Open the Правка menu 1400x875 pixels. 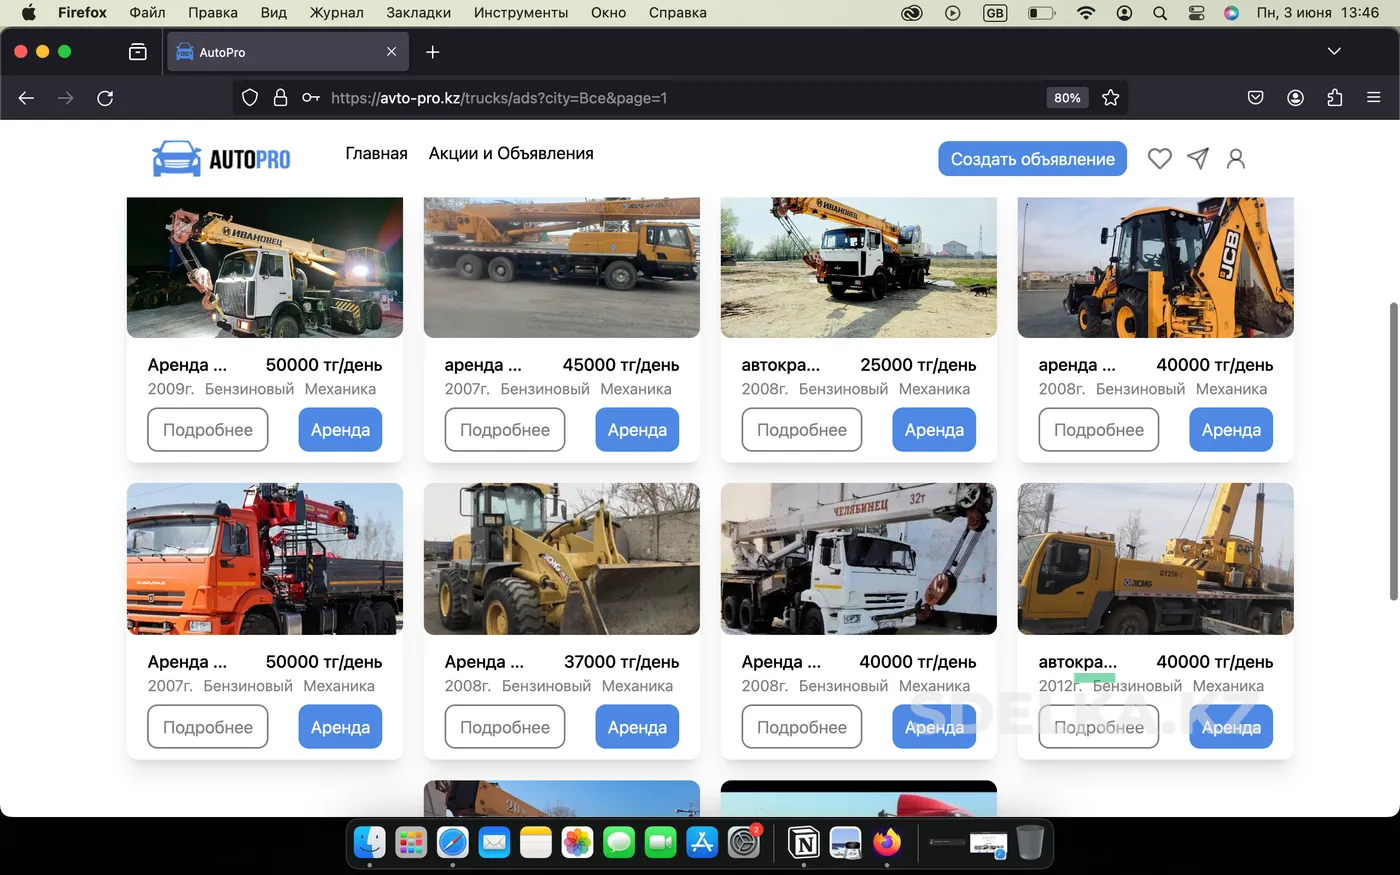(213, 13)
